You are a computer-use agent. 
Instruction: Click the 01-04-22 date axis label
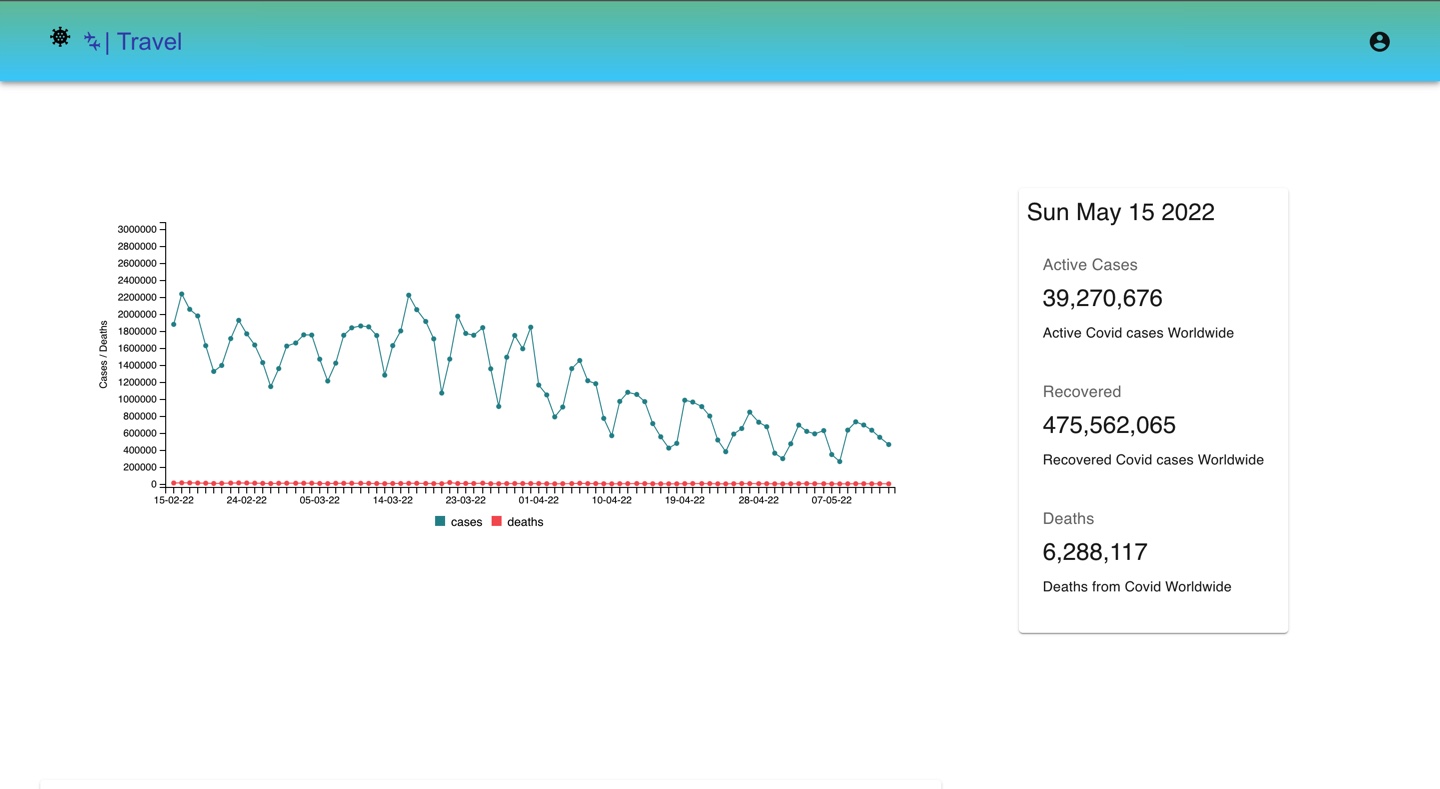(538, 501)
